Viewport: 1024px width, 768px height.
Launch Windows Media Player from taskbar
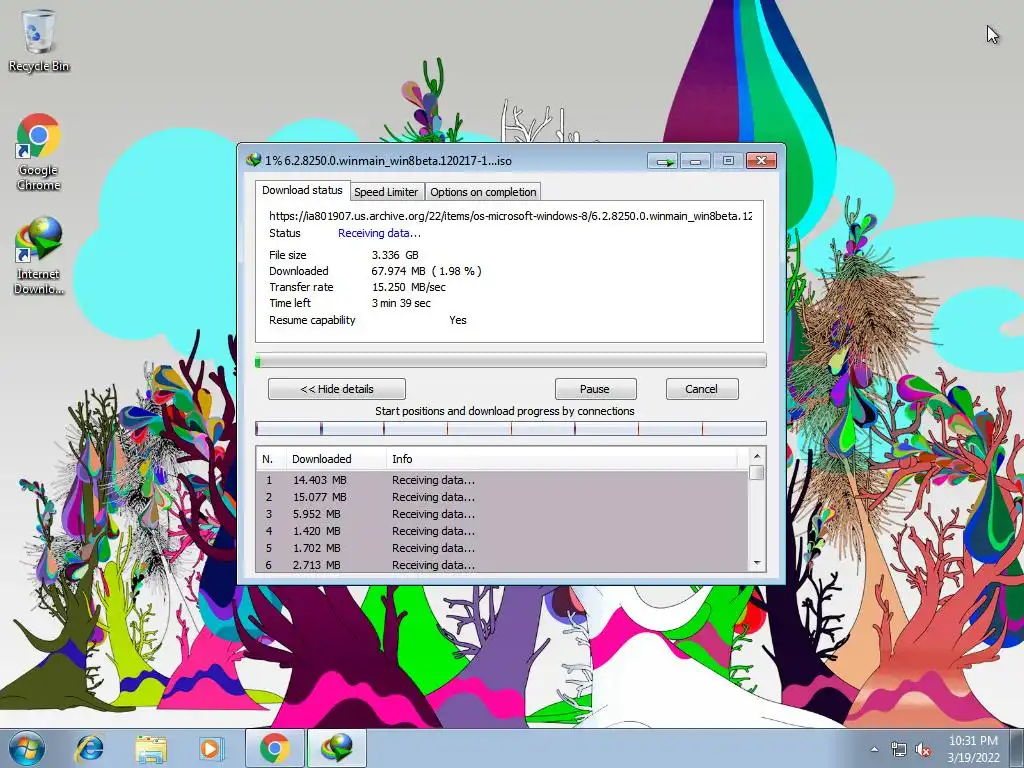pos(210,748)
